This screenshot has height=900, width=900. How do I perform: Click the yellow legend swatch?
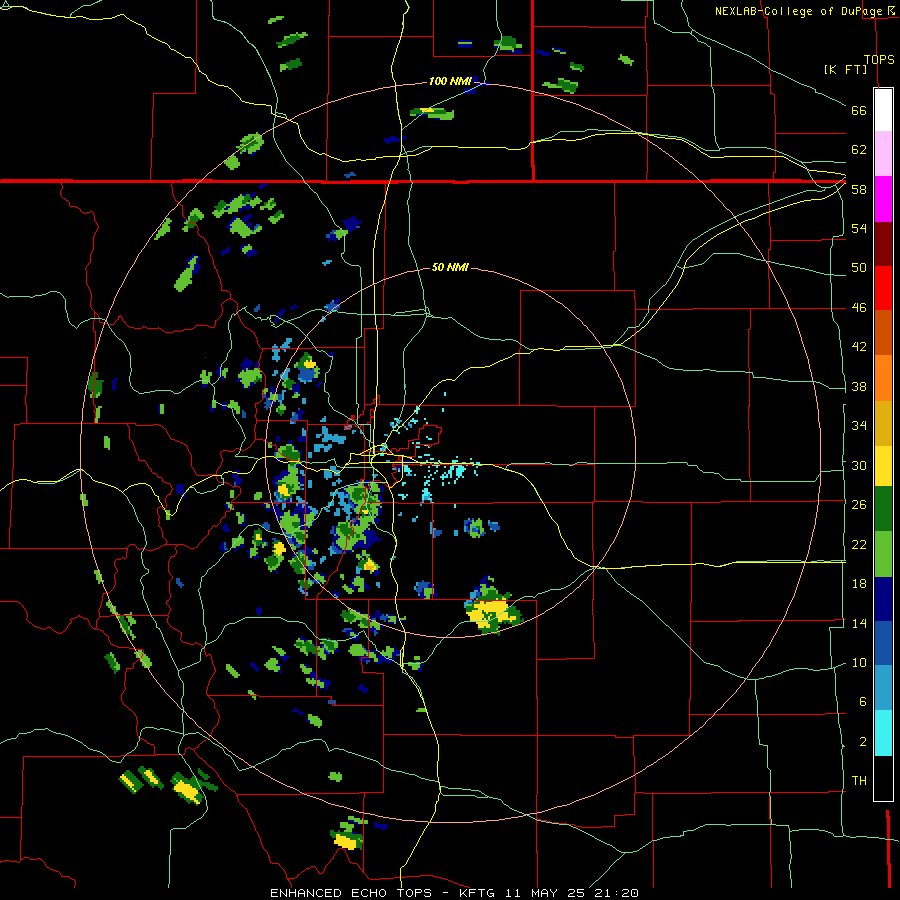tap(883, 465)
